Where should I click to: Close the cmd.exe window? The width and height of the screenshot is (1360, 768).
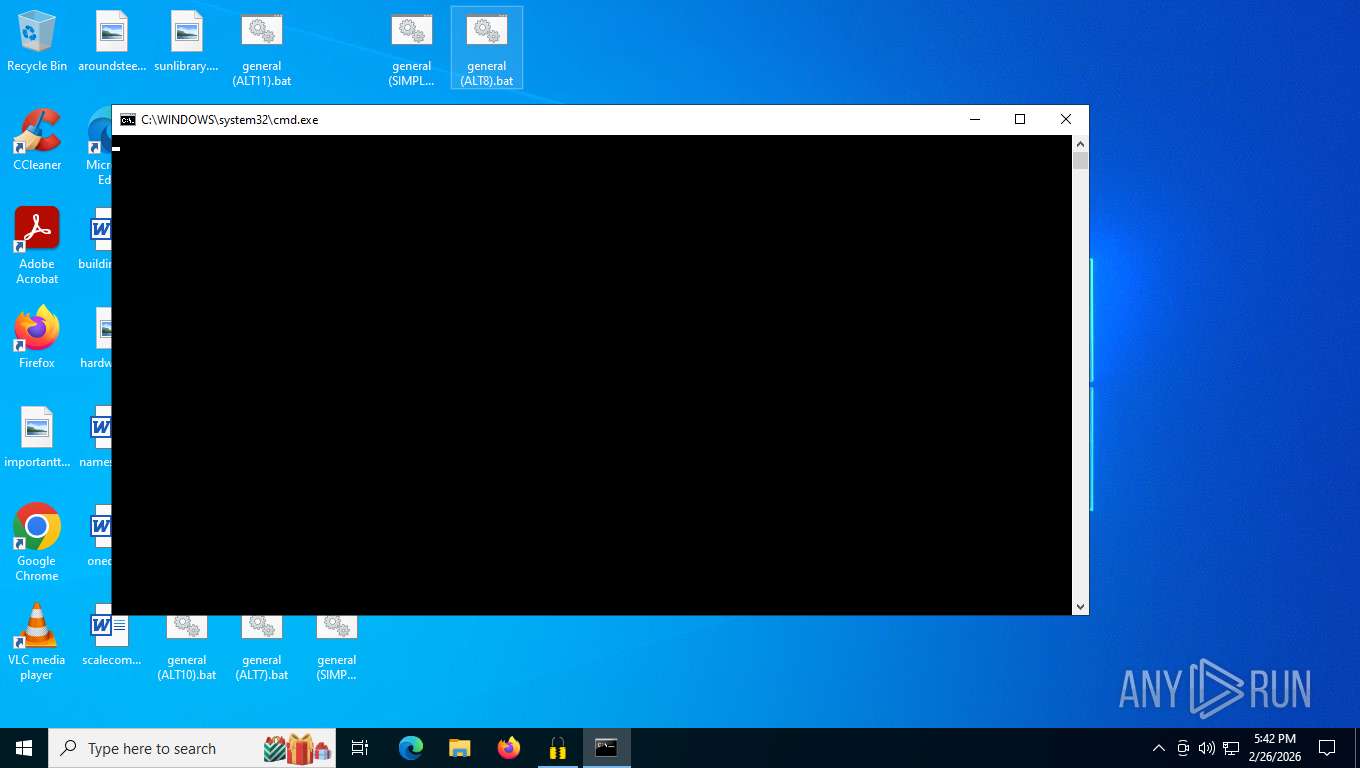coord(1066,120)
